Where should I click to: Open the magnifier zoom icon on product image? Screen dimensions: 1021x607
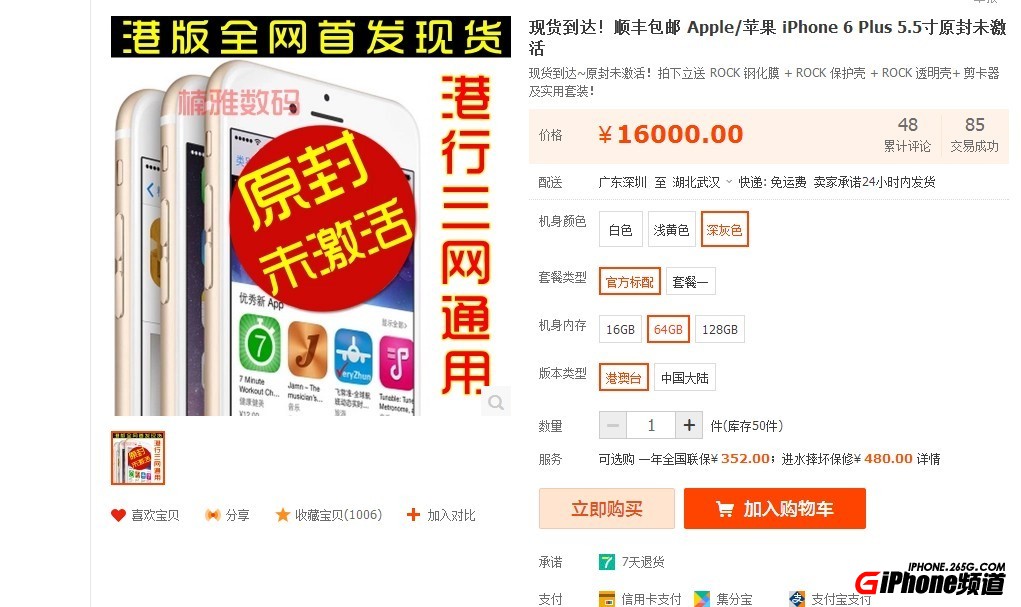coord(496,402)
